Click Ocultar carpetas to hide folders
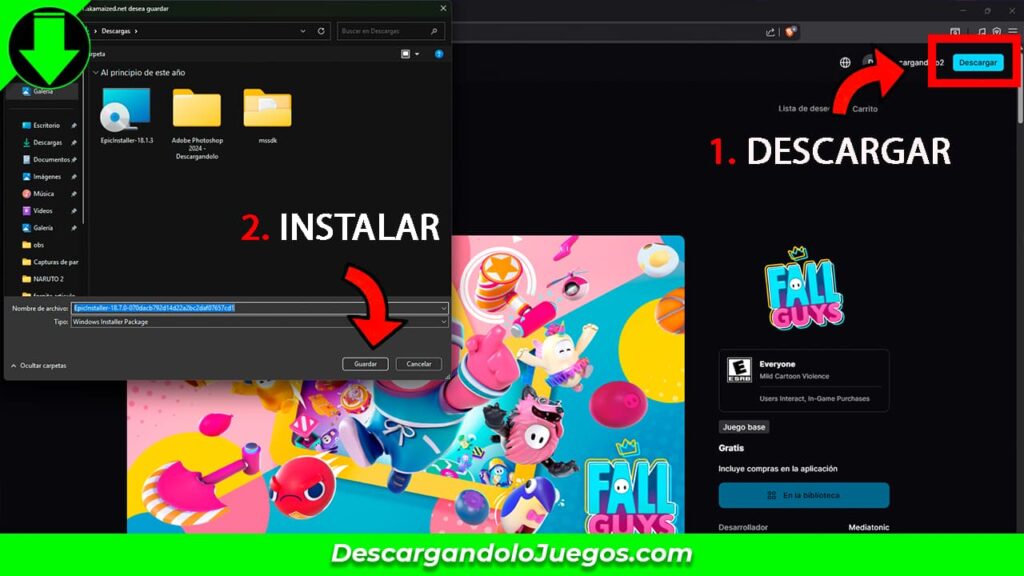1024x576 pixels. (38, 366)
